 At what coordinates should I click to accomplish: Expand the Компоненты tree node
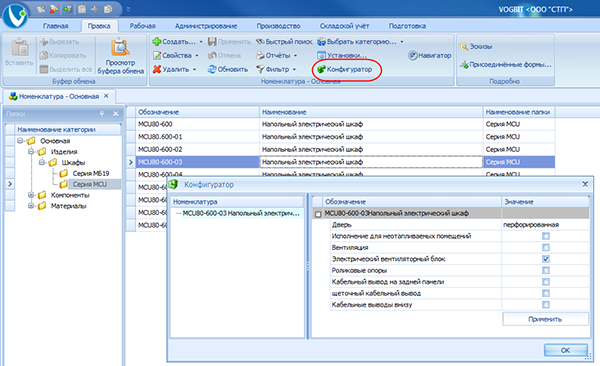(x=31, y=195)
